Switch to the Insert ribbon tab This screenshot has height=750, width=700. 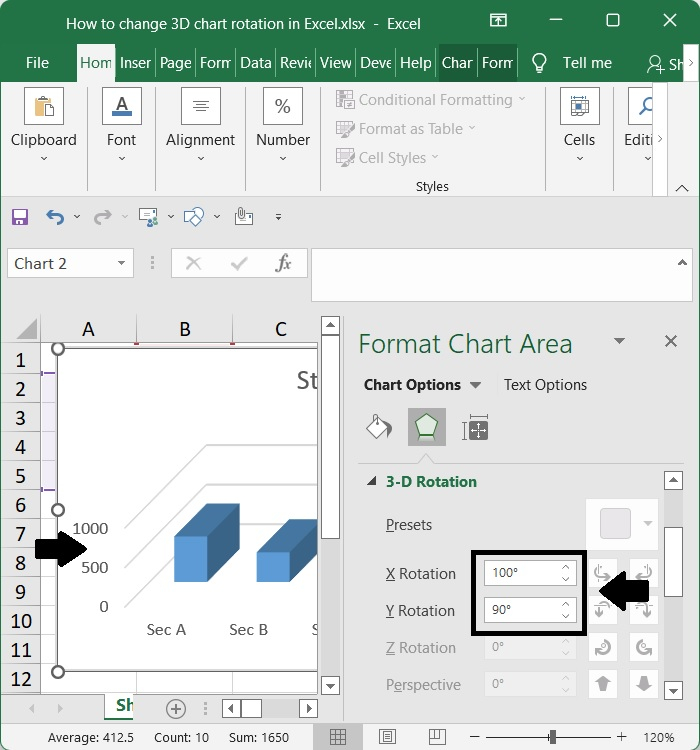pyautogui.click(x=135, y=63)
